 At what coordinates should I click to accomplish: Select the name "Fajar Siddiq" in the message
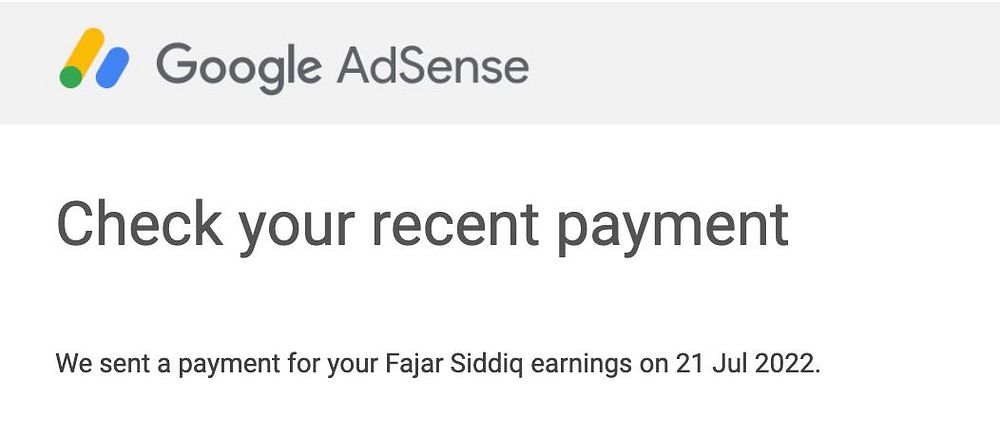(455, 364)
